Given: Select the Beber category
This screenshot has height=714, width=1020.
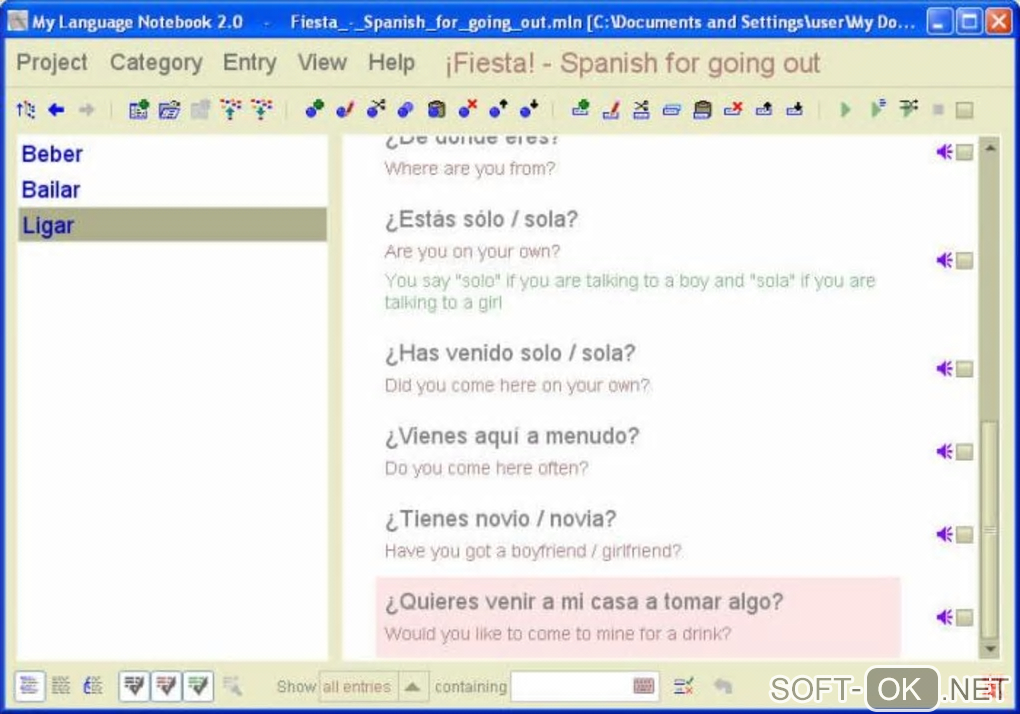Looking at the screenshot, I should pos(172,154).
